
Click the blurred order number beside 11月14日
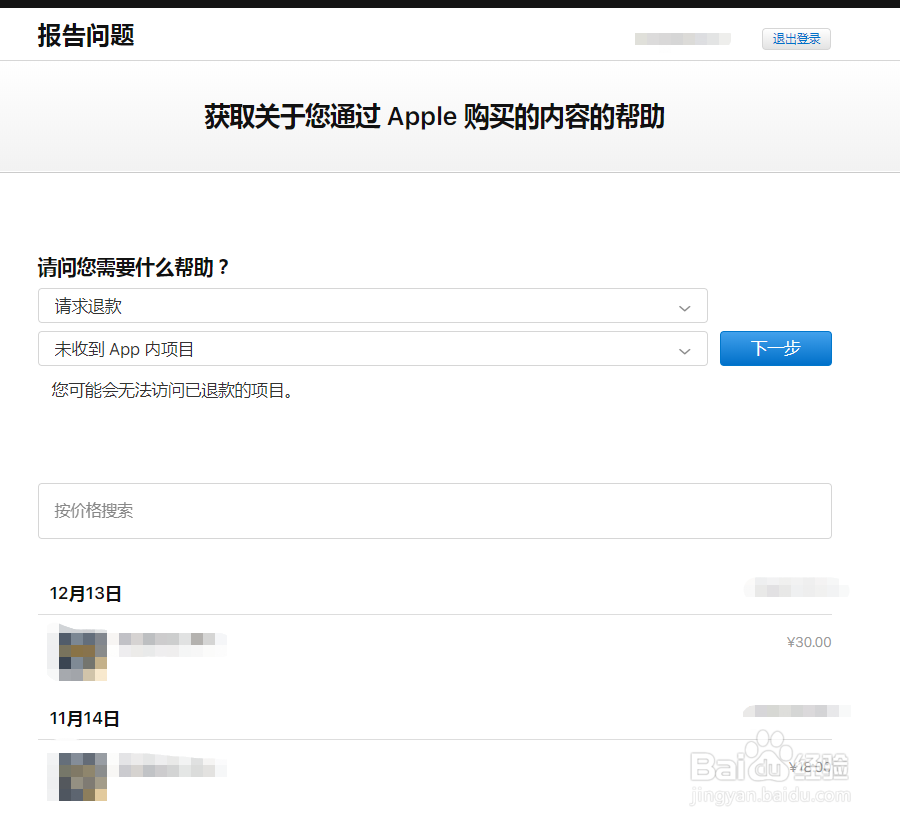(795, 711)
